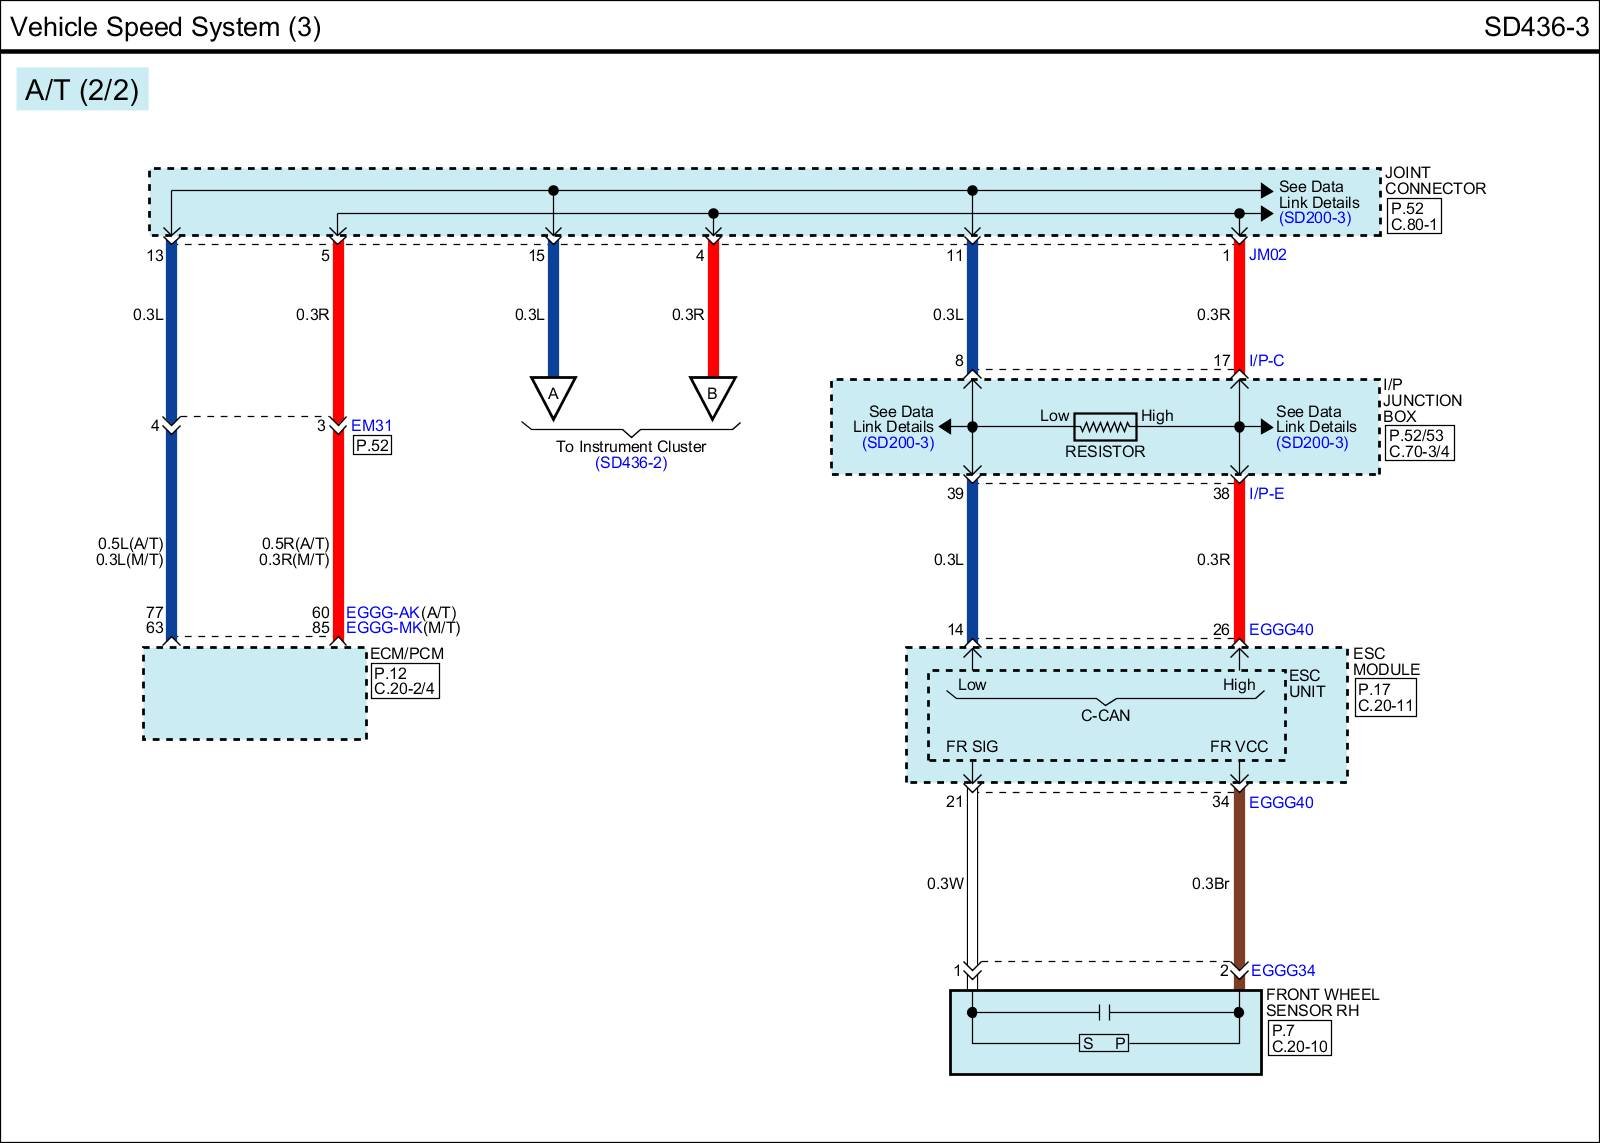The width and height of the screenshot is (1600, 1143).
Task: Select the I/P-E connector label
Action: [1266, 494]
